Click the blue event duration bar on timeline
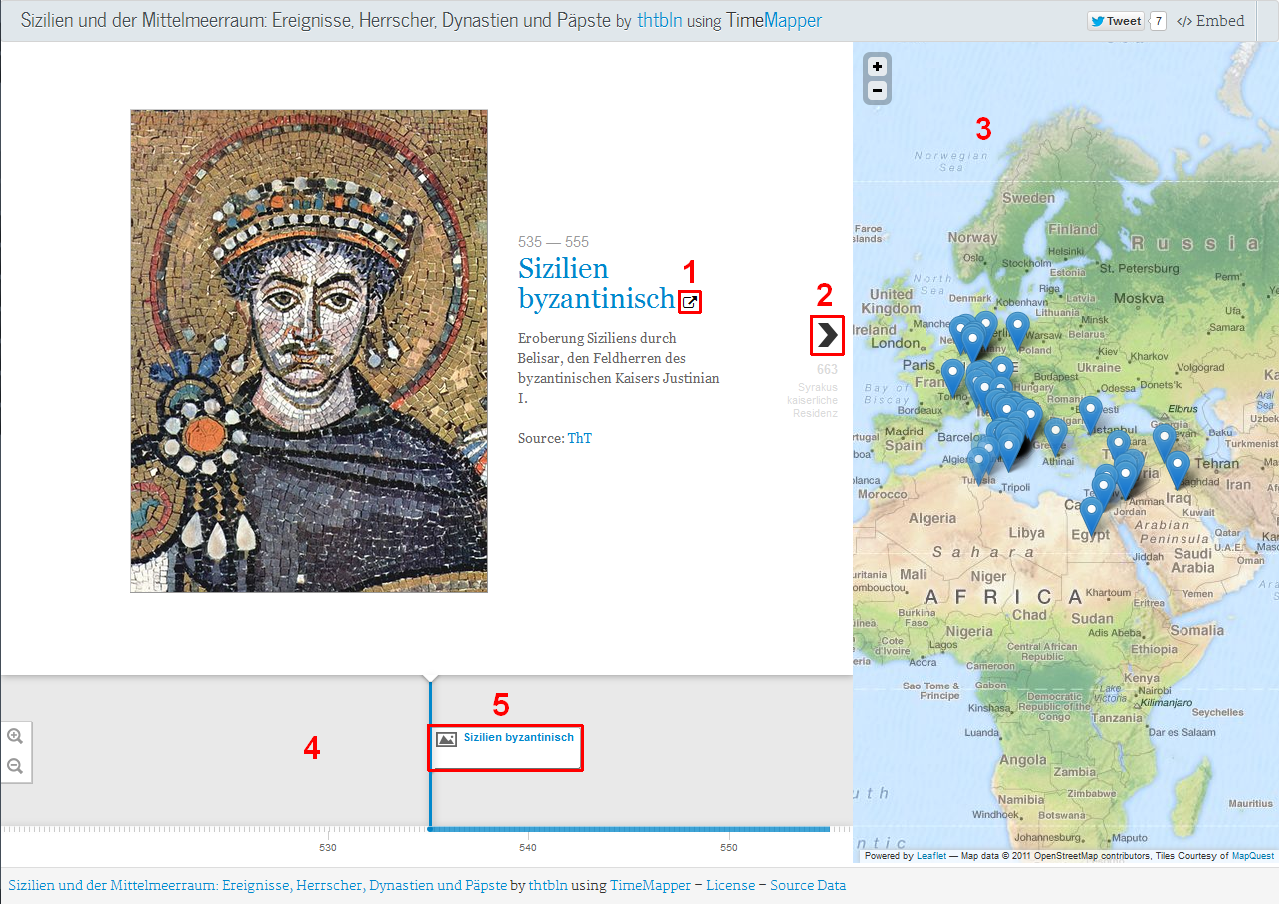1279x904 pixels. [630, 829]
